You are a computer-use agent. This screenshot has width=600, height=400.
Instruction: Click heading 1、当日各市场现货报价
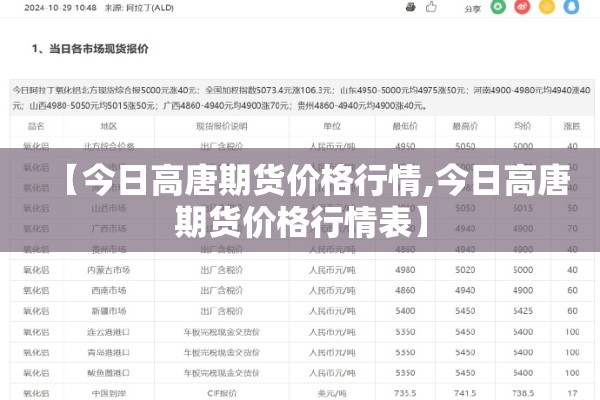90,49
